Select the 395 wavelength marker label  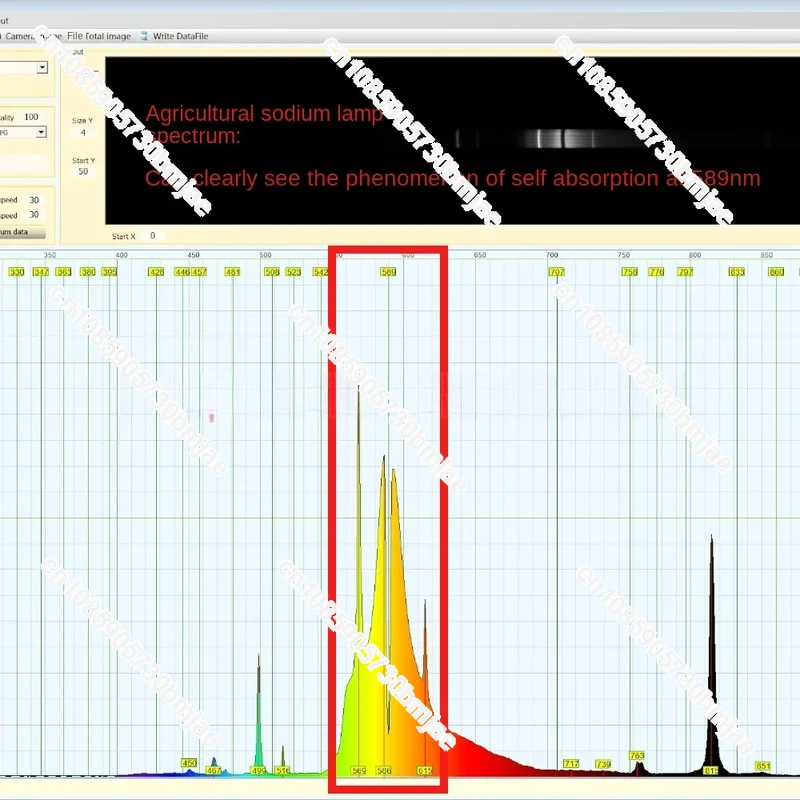[x=109, y=272]
